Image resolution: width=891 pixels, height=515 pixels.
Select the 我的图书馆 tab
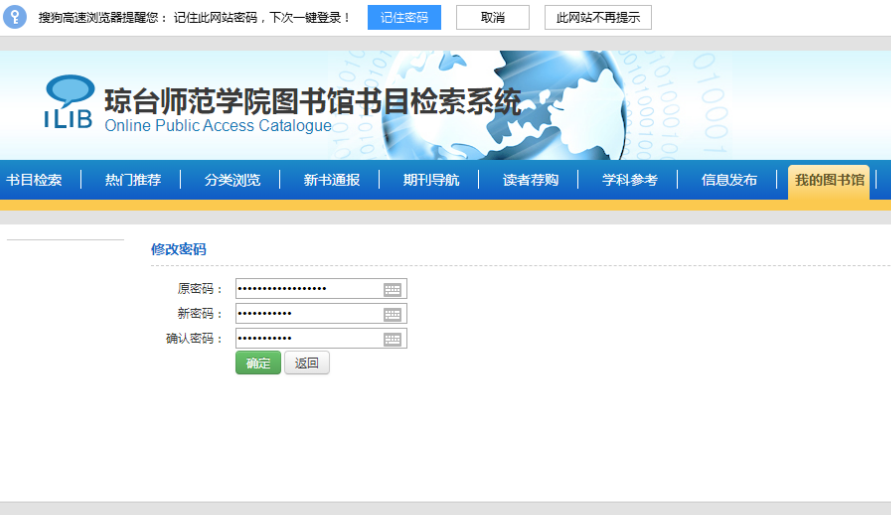coord(829,180)
